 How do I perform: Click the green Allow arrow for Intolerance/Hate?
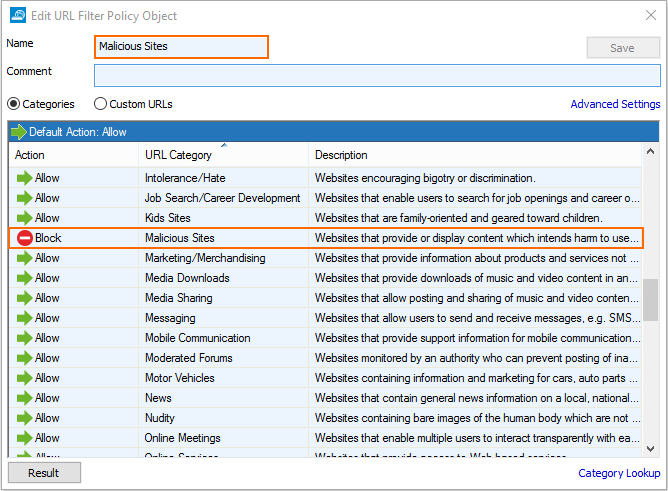coord(24,178)
